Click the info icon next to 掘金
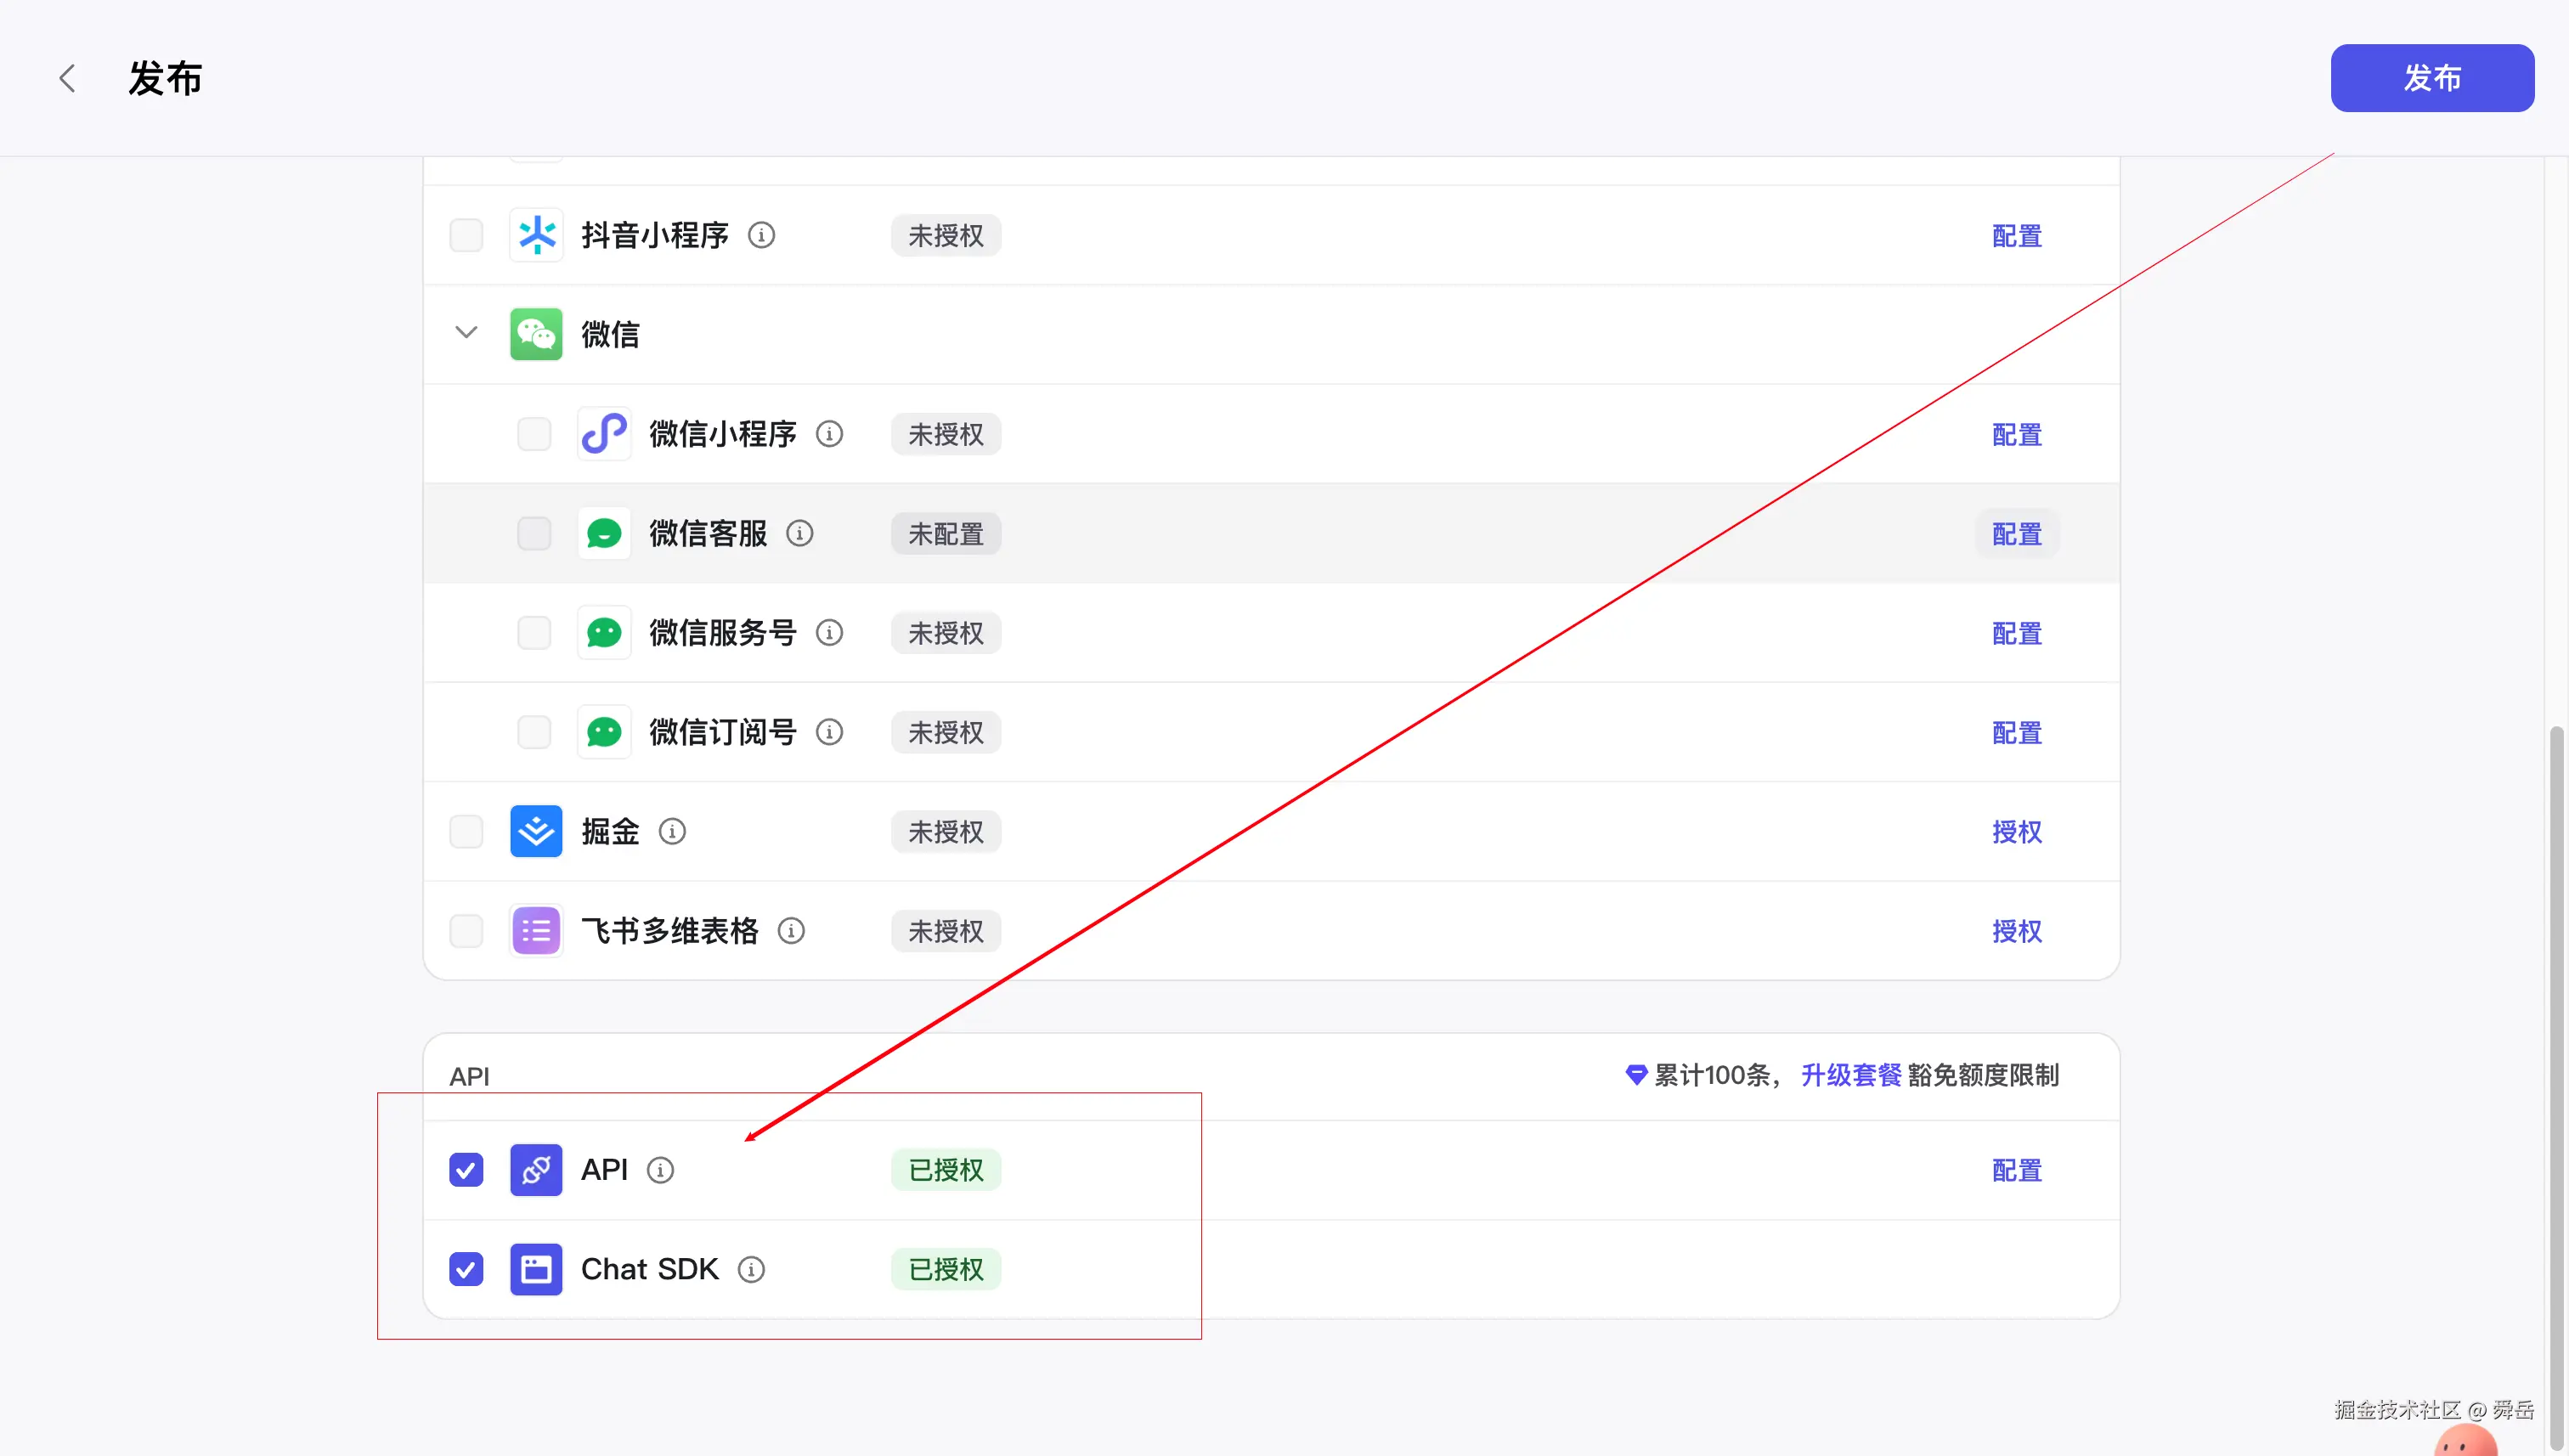The image size is (2569, 1456). (672, 831)
